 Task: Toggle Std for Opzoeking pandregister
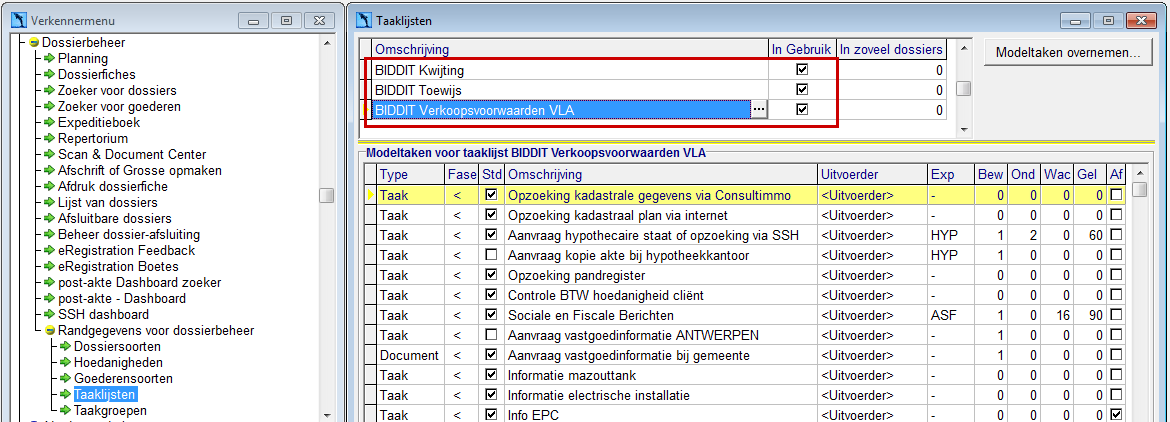point(492,275)
